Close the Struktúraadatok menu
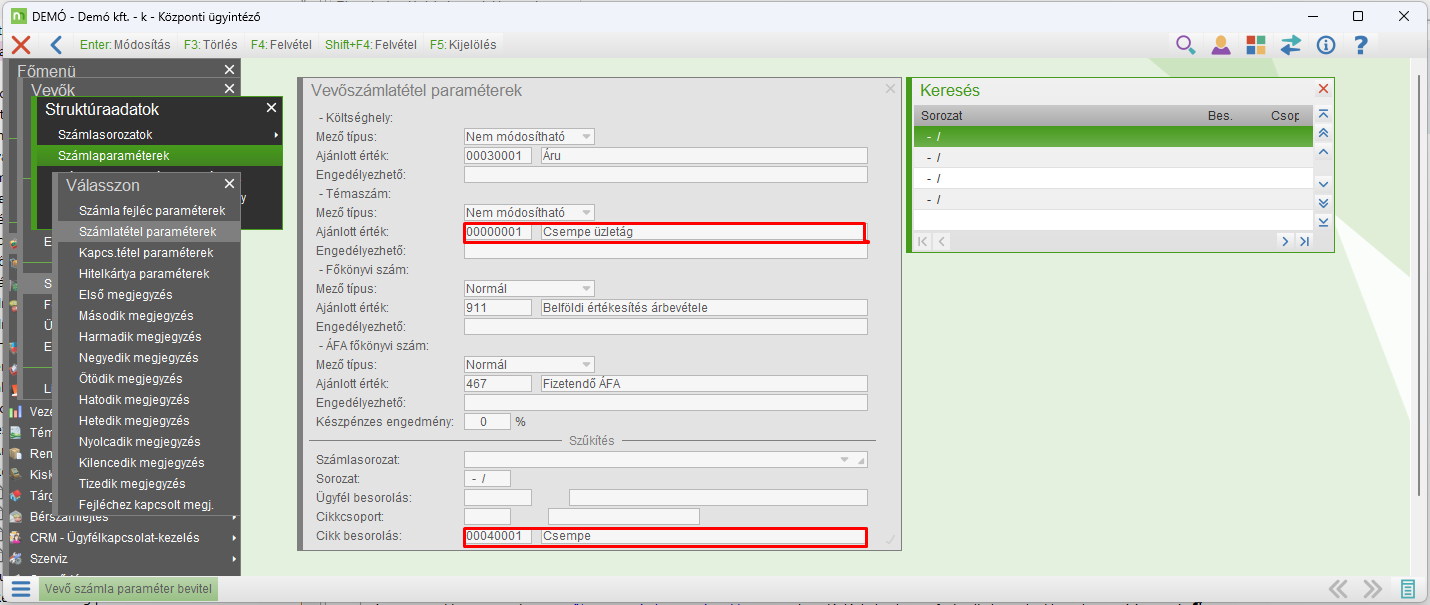 (x=271, y=108)
